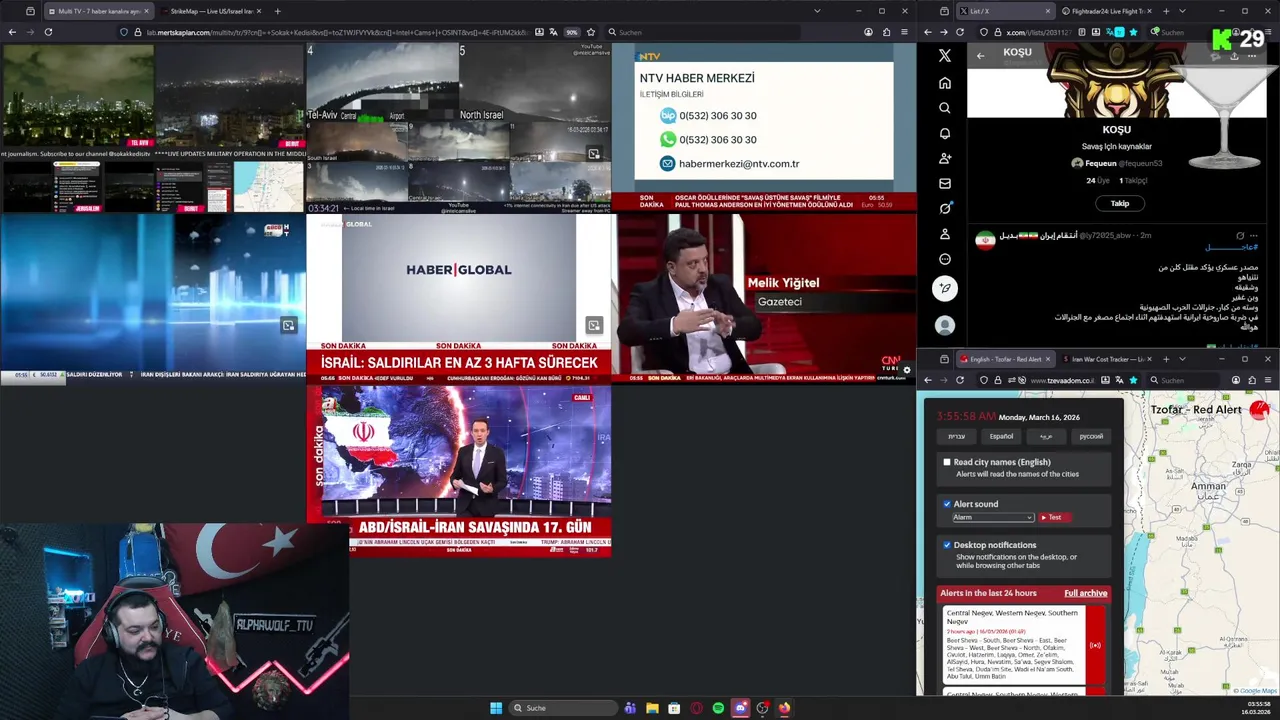Click picture-in-picture icon on Haber Global stream
The image size is (1280, 720).
click(594, 325)
